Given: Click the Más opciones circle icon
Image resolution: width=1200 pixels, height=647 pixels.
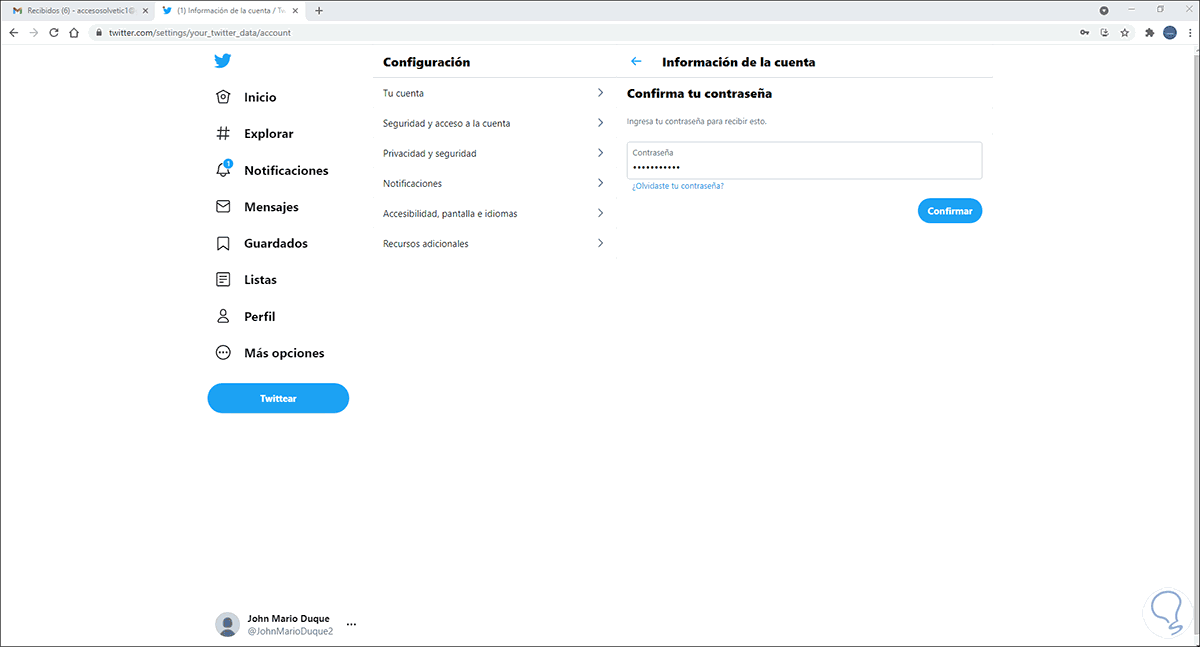Looking at the screenshot, I should [x=224, y=353].
